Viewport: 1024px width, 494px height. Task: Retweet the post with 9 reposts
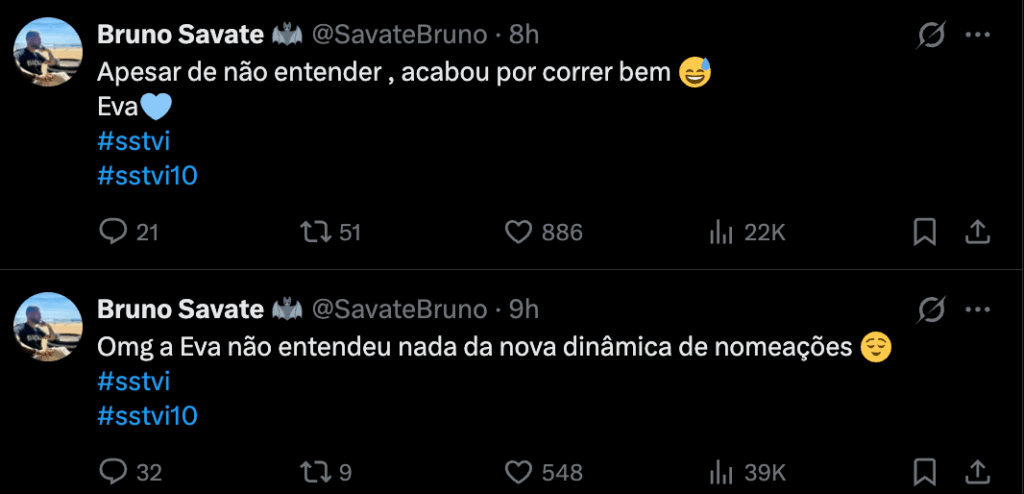tap(316, 471)
